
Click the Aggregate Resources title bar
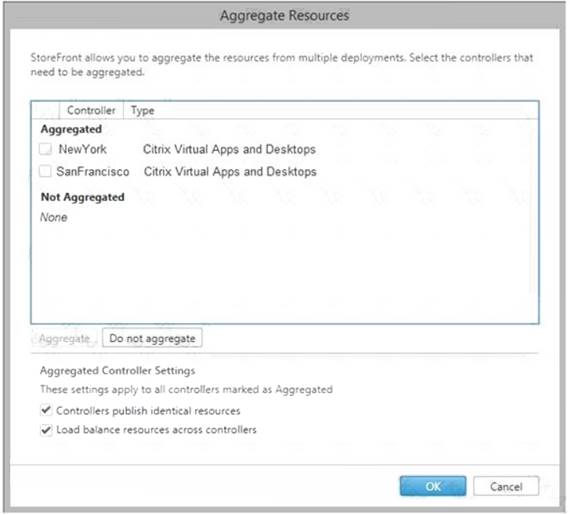(285, 16)
